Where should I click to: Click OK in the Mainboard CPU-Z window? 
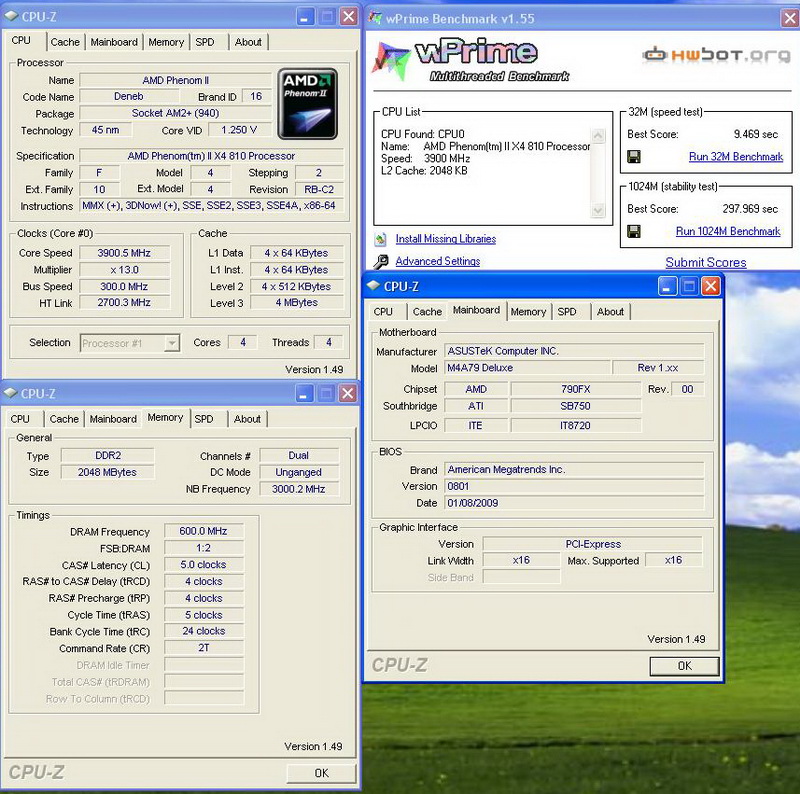pos(684,666)
